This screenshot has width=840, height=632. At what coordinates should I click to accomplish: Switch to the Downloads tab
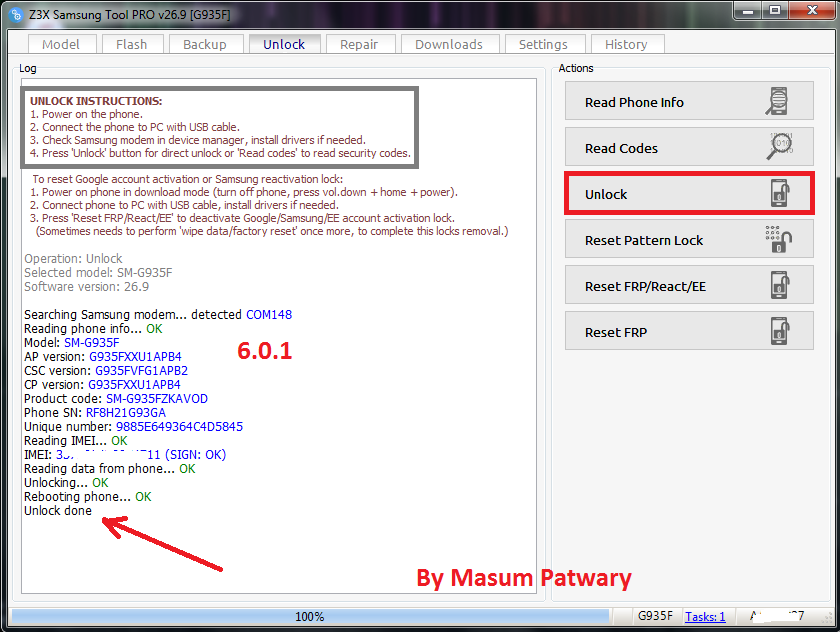coord(449,44)
